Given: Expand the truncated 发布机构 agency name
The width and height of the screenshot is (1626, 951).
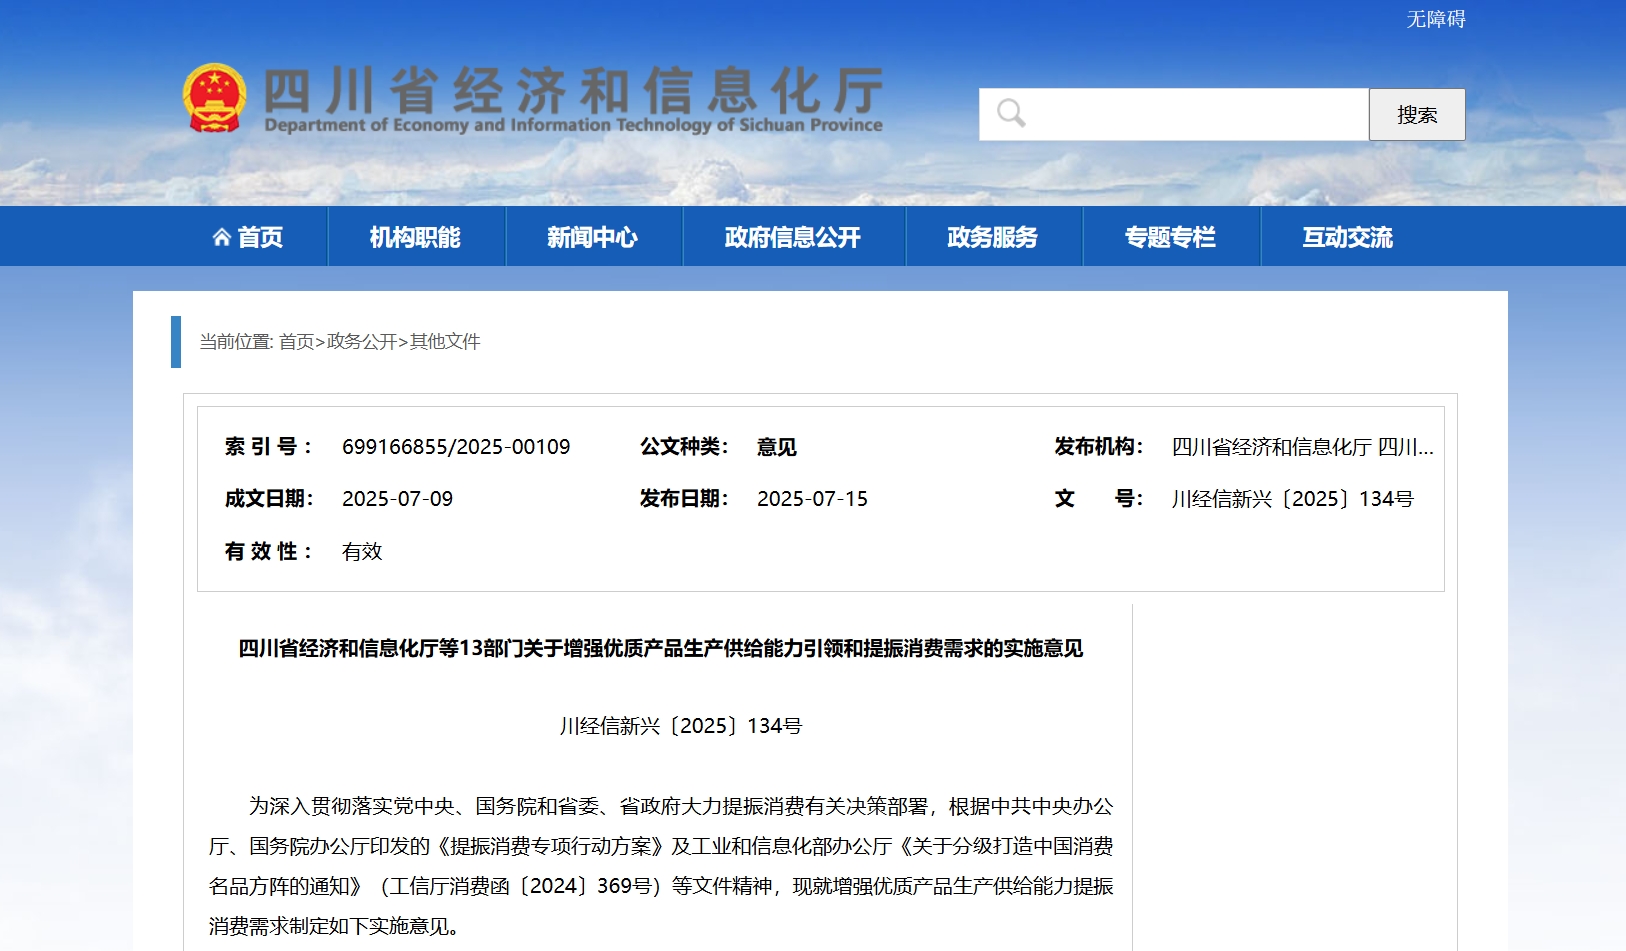Looking at the screenshot, I should [x=1300, y=448].
